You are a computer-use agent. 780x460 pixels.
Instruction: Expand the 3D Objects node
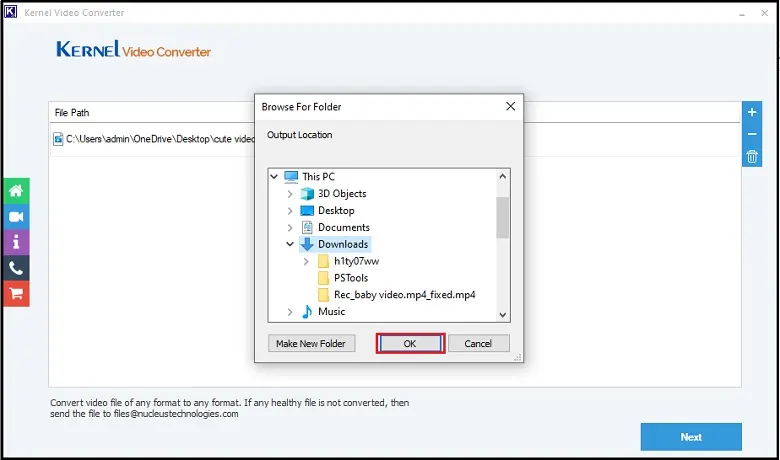tap(290, 194)
